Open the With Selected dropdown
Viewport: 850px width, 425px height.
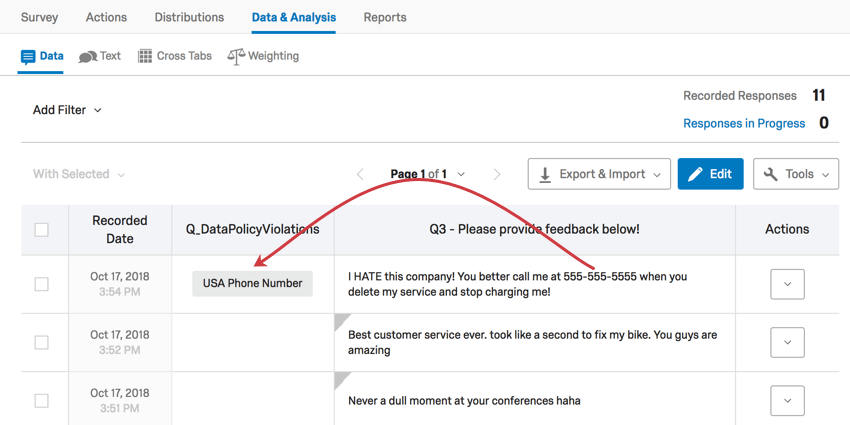(x=79, y=174)
